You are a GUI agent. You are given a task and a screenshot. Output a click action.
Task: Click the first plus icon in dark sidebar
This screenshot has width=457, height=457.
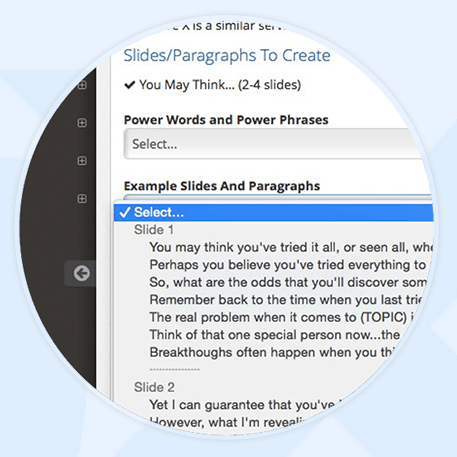click(x=82, y=85)
